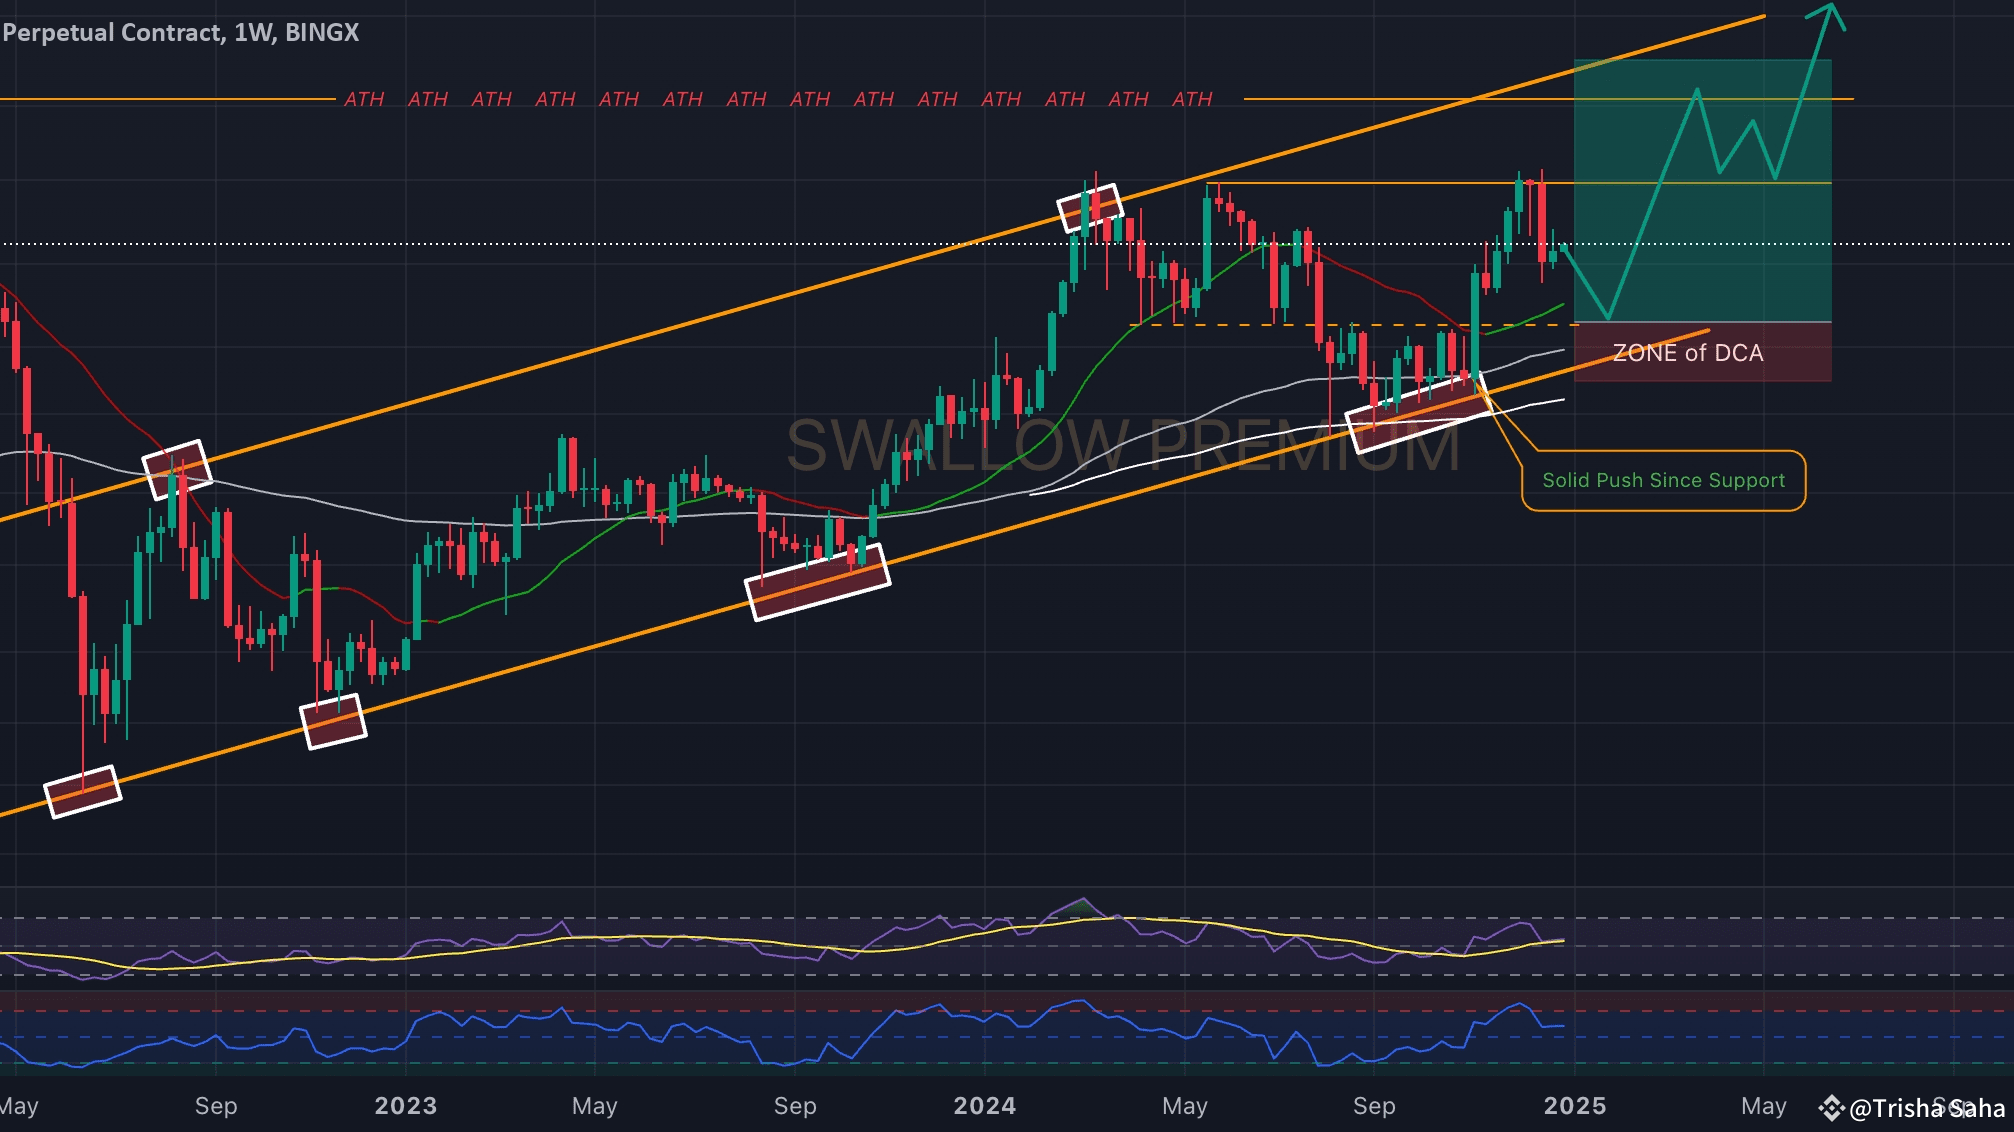2014x1132 pixels.
Task: Select the 2023 label on the time axis
Action: click(405, 1106)
